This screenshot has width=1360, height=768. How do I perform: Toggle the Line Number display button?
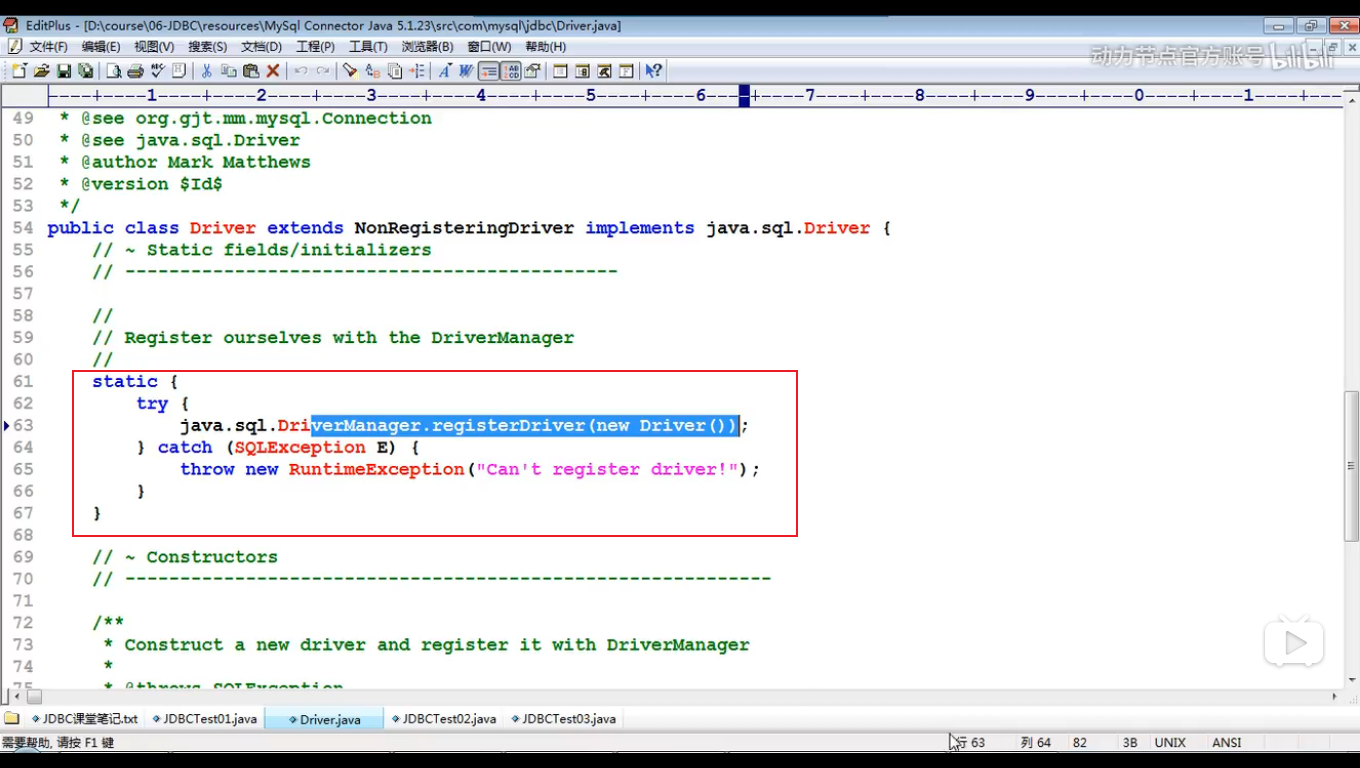tap(511, 71)
